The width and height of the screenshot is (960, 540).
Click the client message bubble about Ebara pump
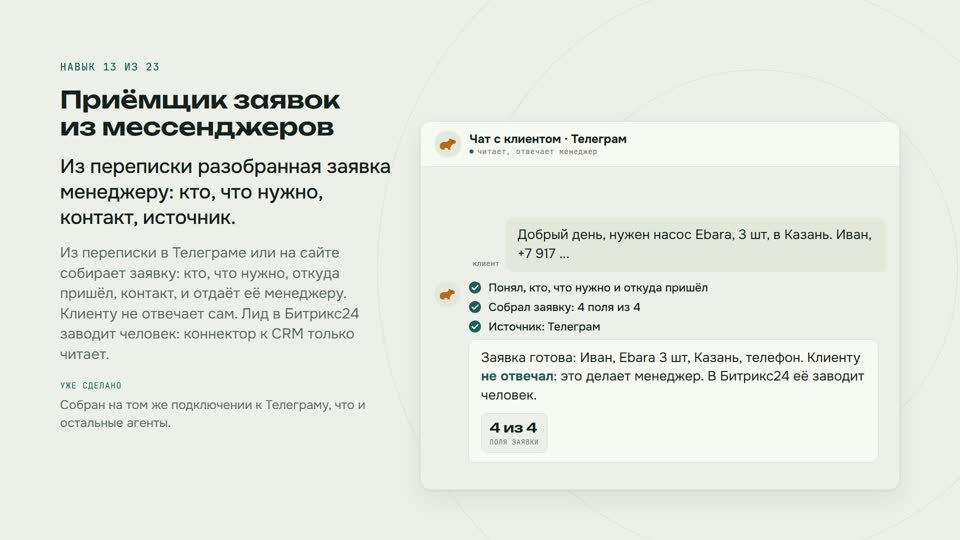coord(696,244)
